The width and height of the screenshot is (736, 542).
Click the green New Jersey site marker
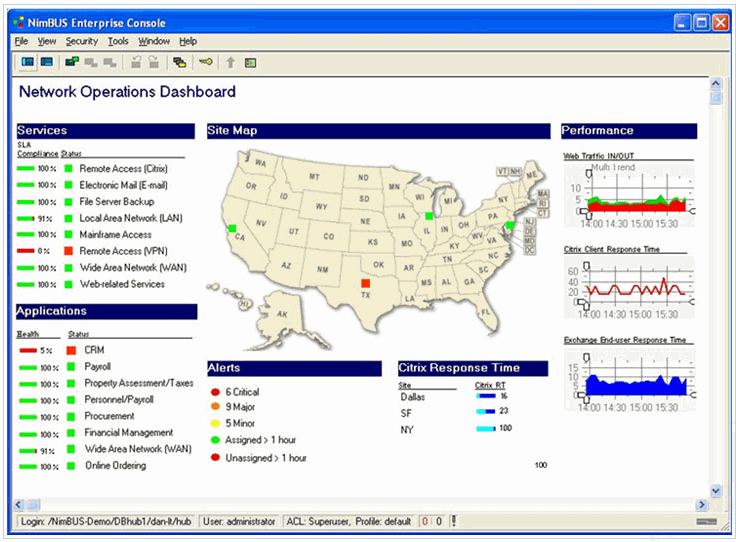[x=510, y=226]
